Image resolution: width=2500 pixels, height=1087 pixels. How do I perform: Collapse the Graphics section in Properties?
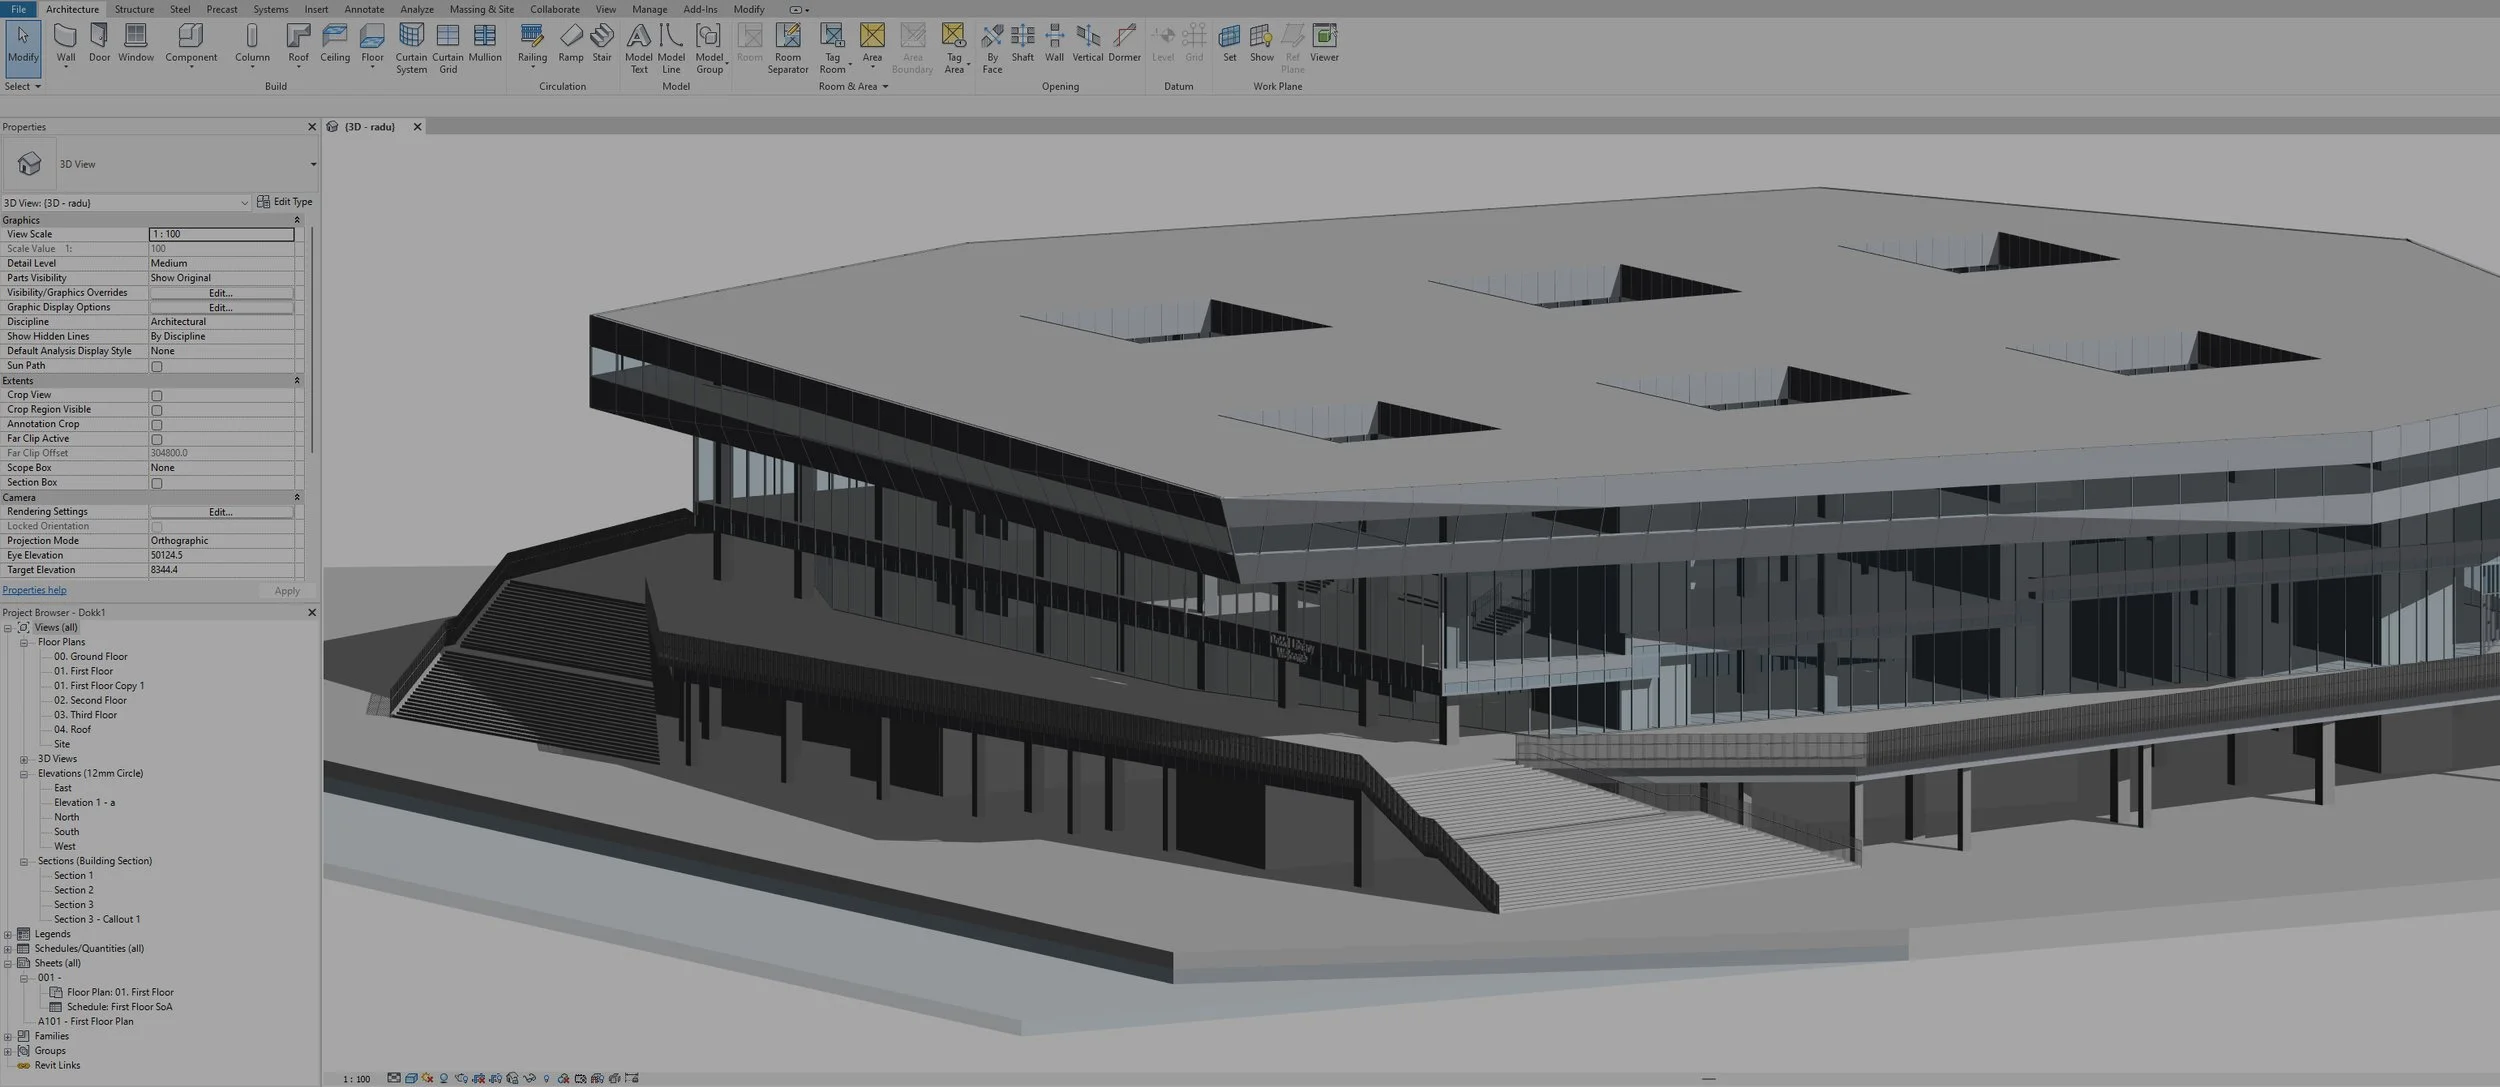[x=297, y=219]
